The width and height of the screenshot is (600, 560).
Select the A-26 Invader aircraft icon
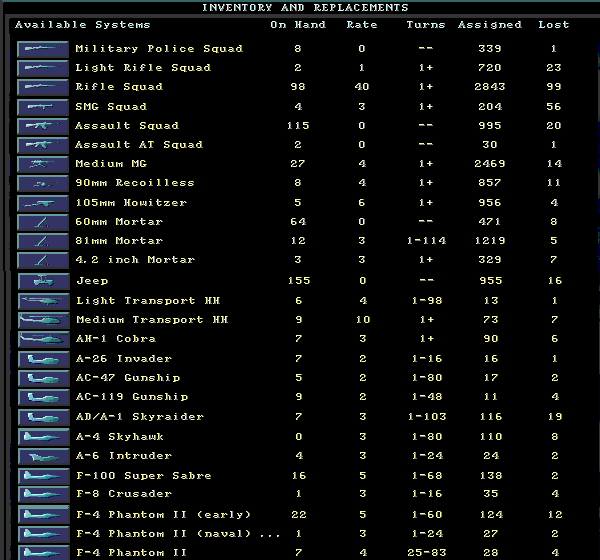[44, 359]
